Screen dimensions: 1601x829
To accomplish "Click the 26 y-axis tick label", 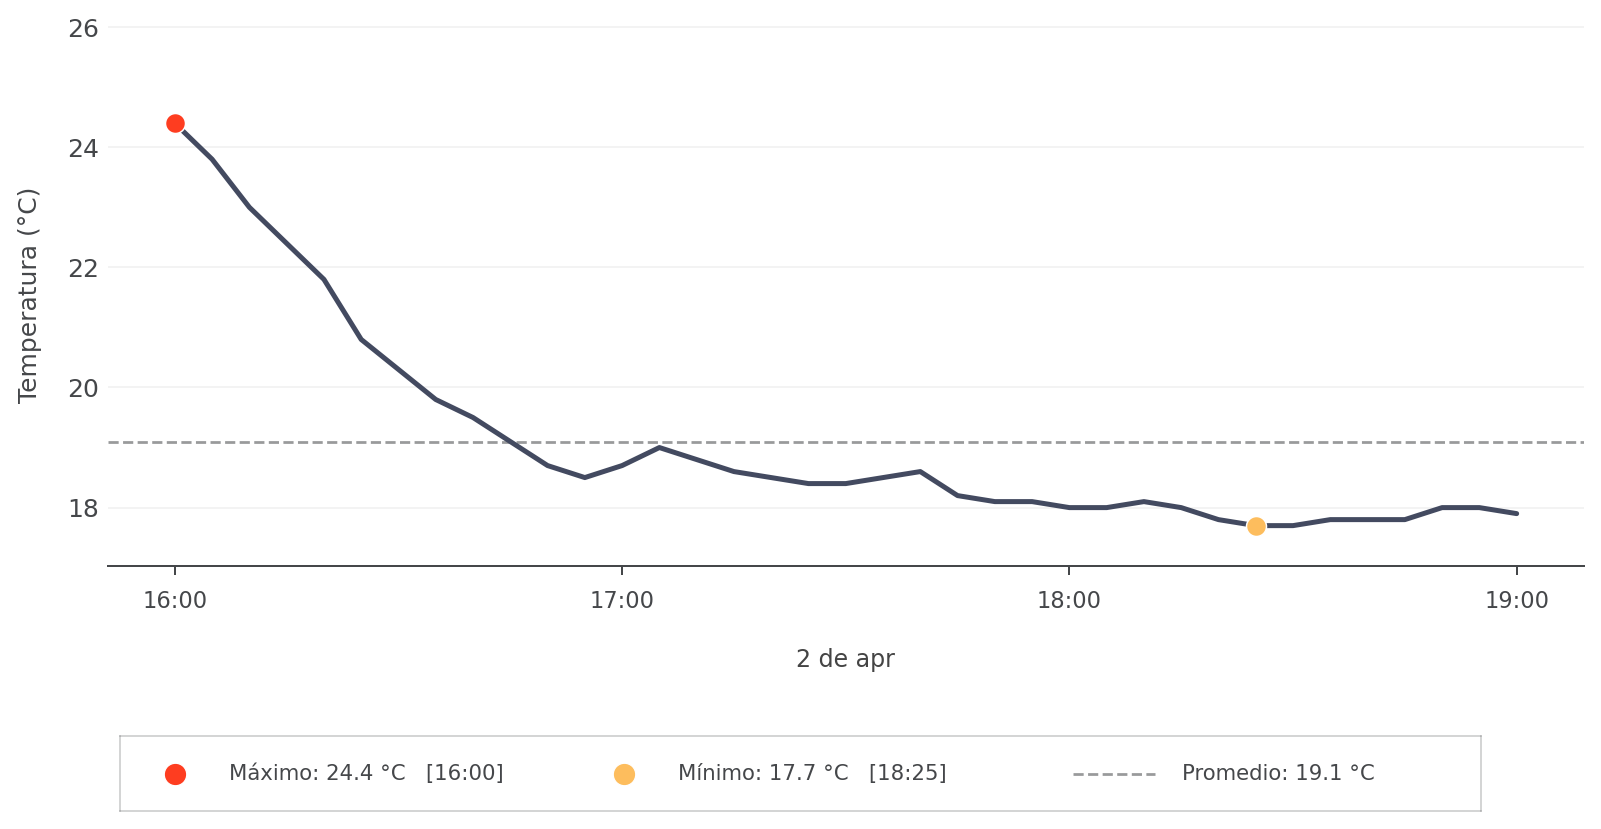I will pyautogui.click(x=84, y=28).
